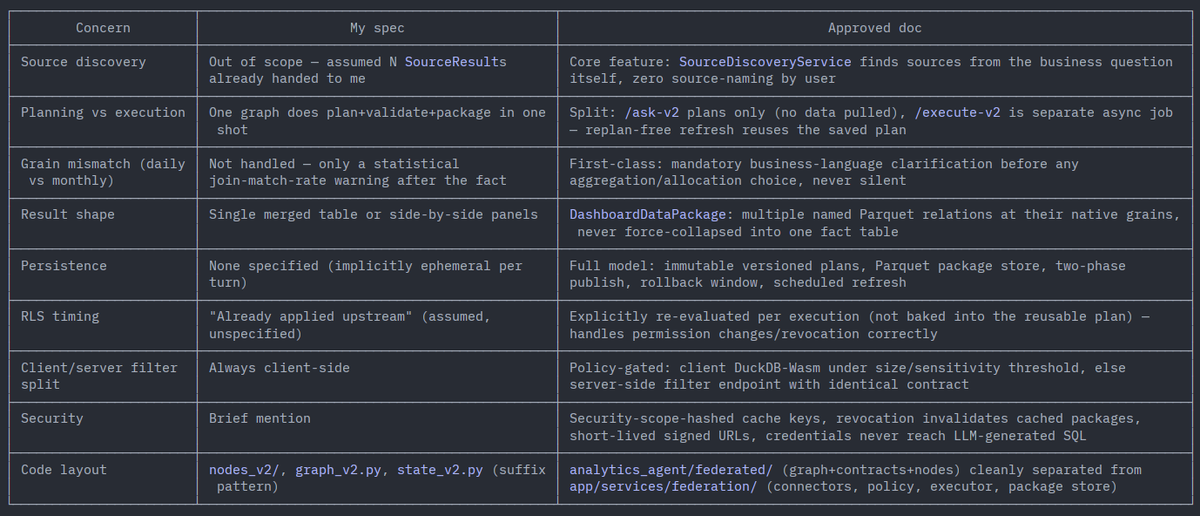This screenshot has height=516, width=1200.
Task: Select the 'Grain mismatch (daily vs monthly)' cell
Action: [x=103, y=172]
